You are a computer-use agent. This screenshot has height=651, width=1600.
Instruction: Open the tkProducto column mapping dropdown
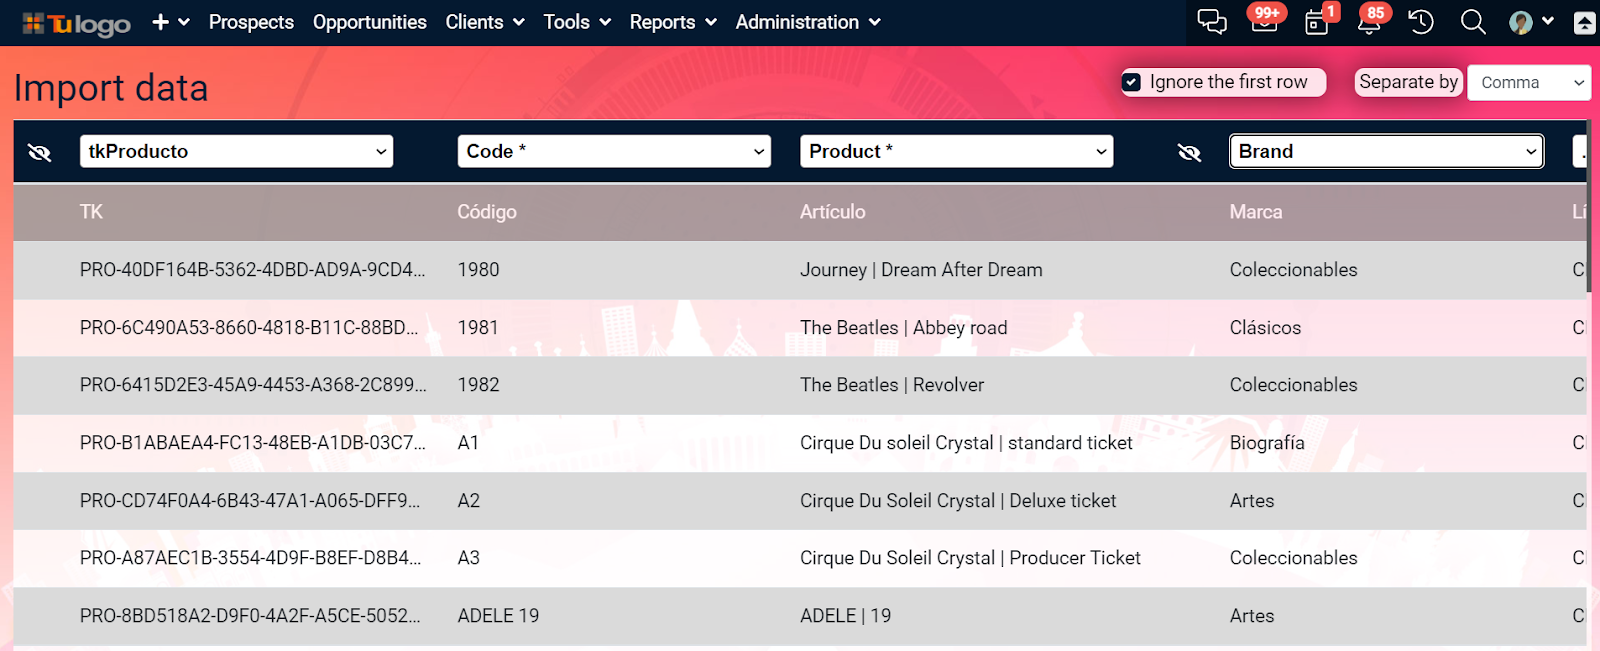[236, 151]
